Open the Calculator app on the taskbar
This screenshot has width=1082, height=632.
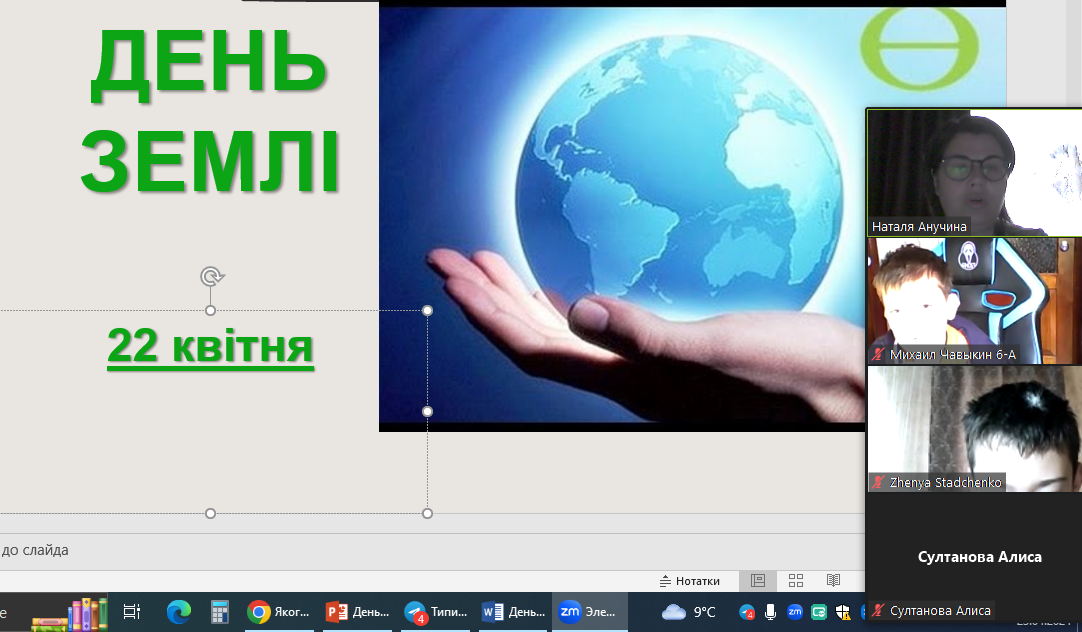(x=219, y=611)
